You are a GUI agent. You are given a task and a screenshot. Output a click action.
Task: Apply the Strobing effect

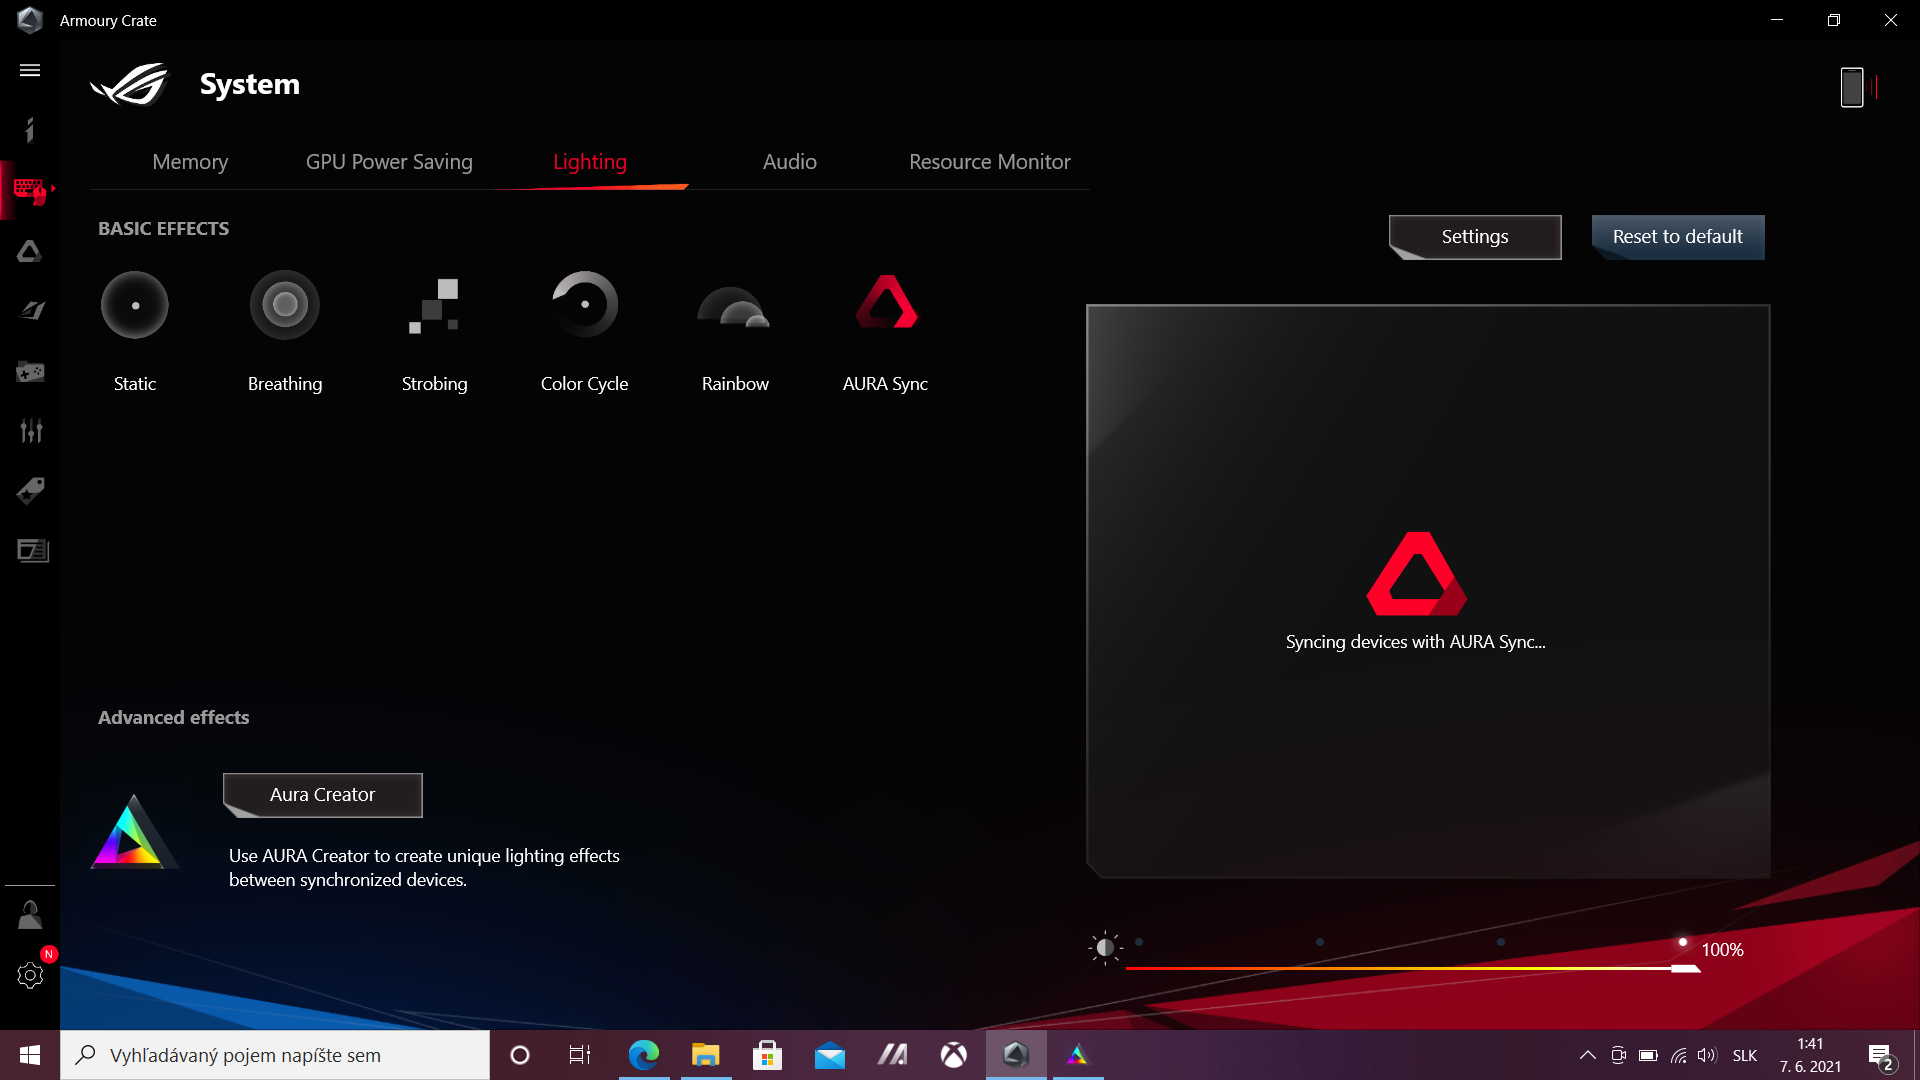(434, 305)
